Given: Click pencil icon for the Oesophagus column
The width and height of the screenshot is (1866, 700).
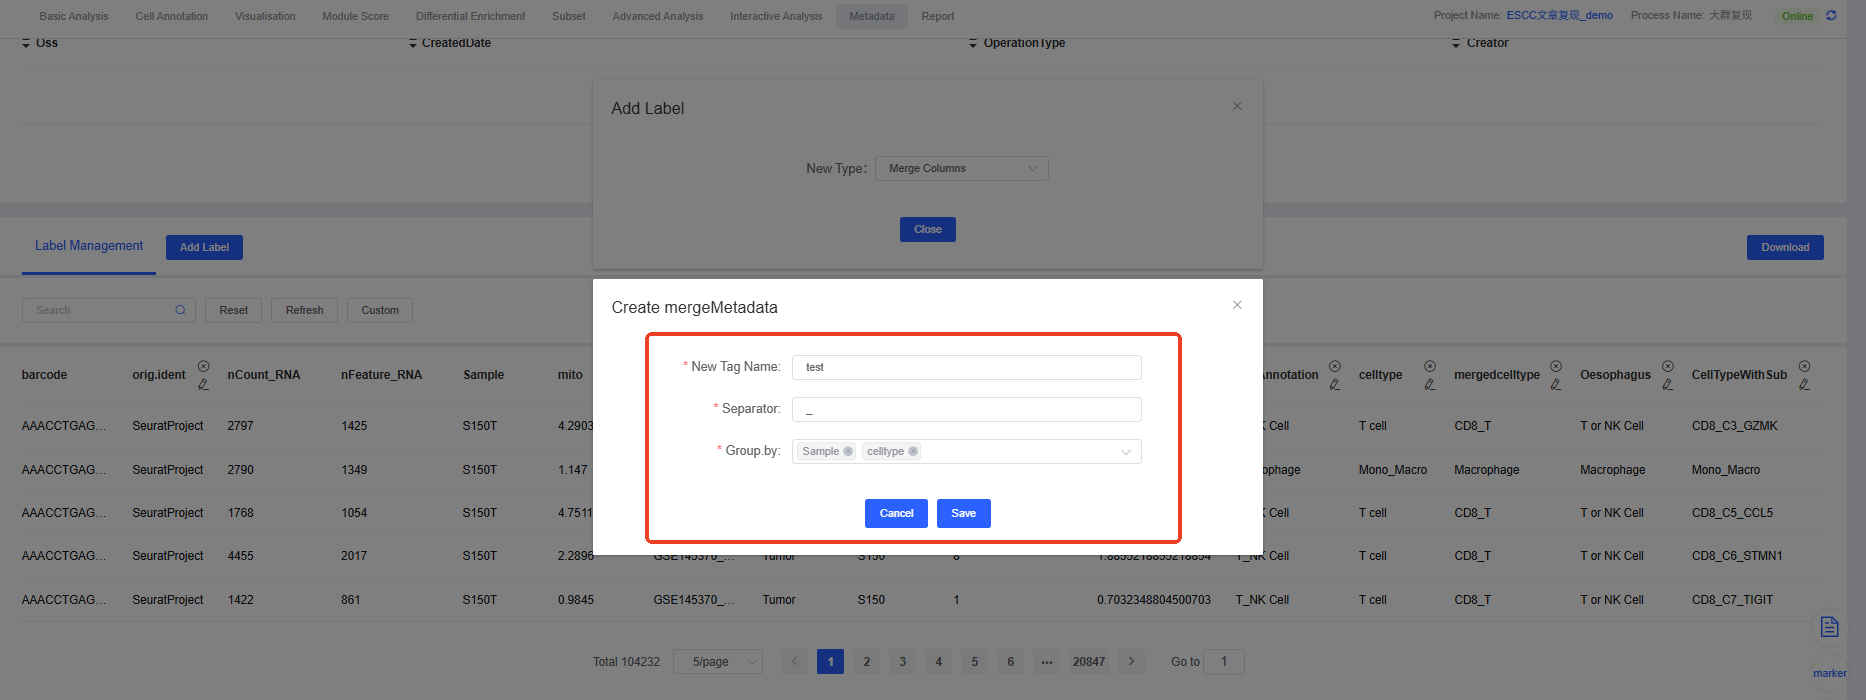Looking at the screenshot, I should 1668,385.
